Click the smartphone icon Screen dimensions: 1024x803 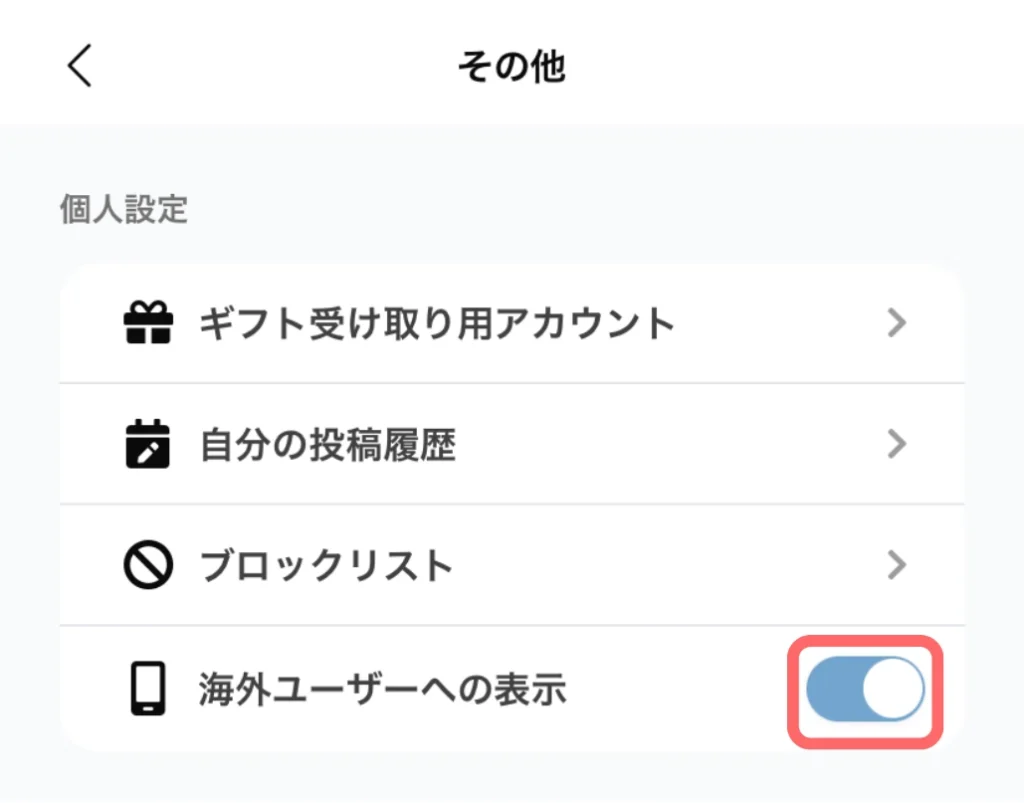coord(148,689)
